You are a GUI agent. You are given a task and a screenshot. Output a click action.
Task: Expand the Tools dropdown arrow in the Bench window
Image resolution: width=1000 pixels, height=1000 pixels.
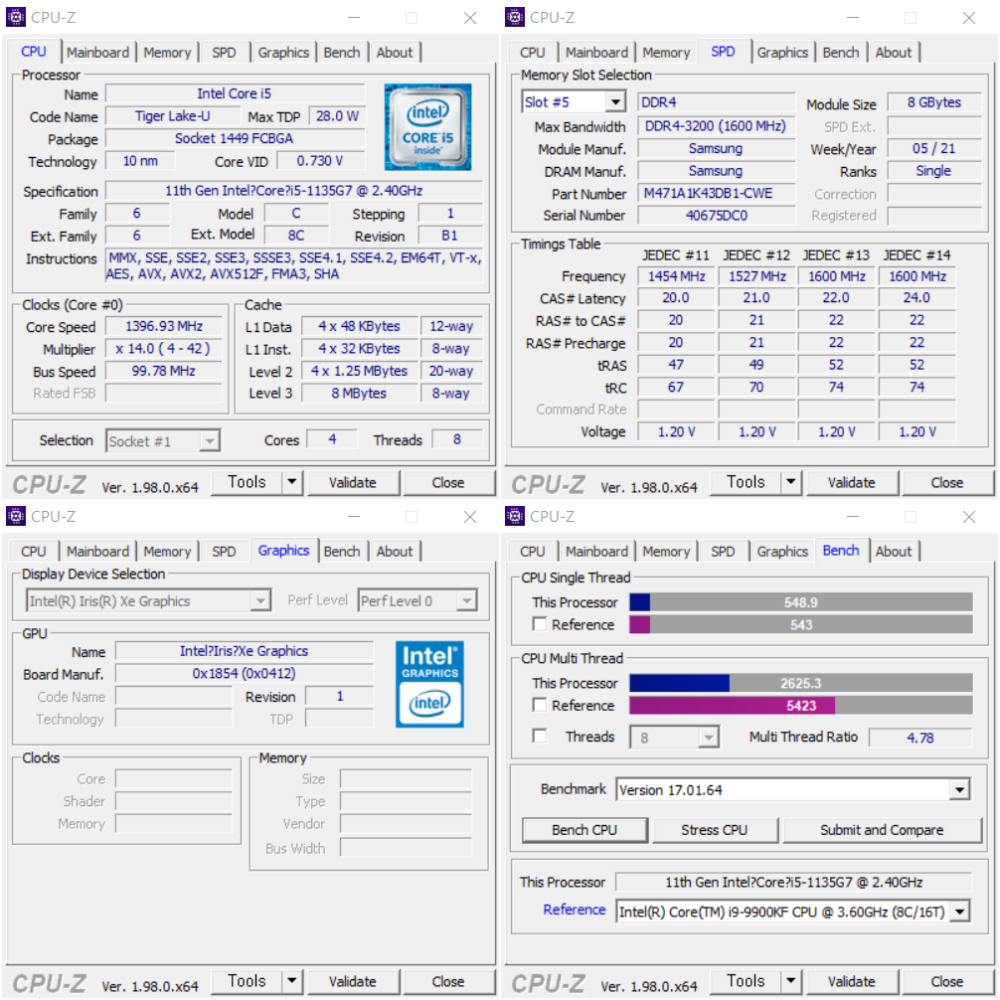pos(790,981)
